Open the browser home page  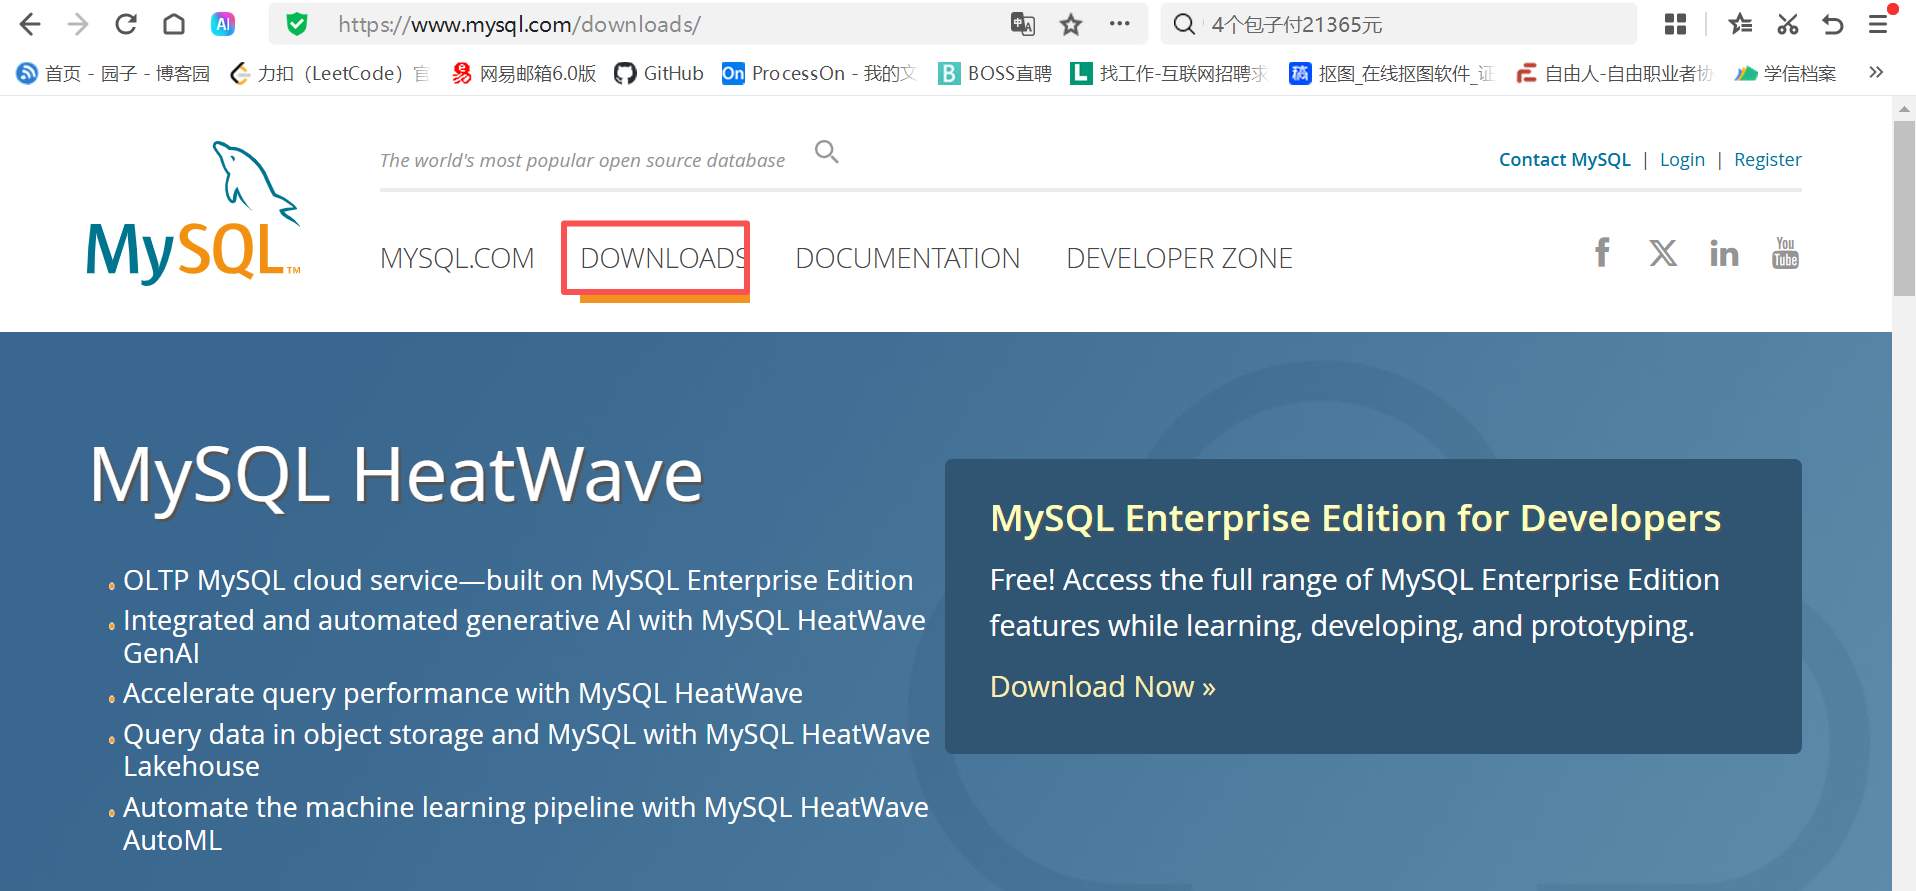174,24
